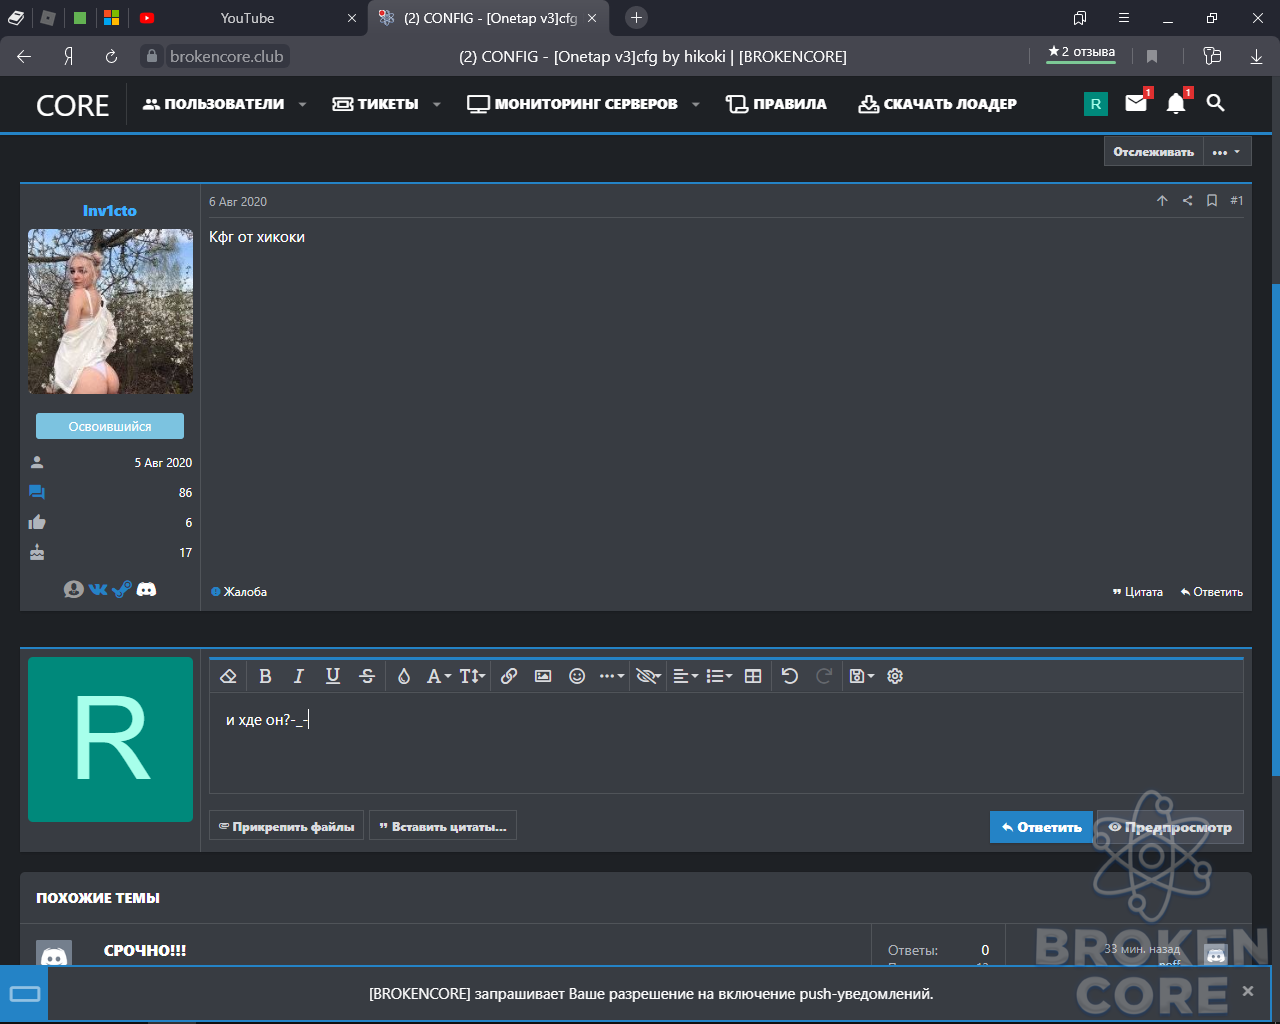1280x1024 pixels.
Task: Open the smiley emoji picker
Action: coord(577,676)
